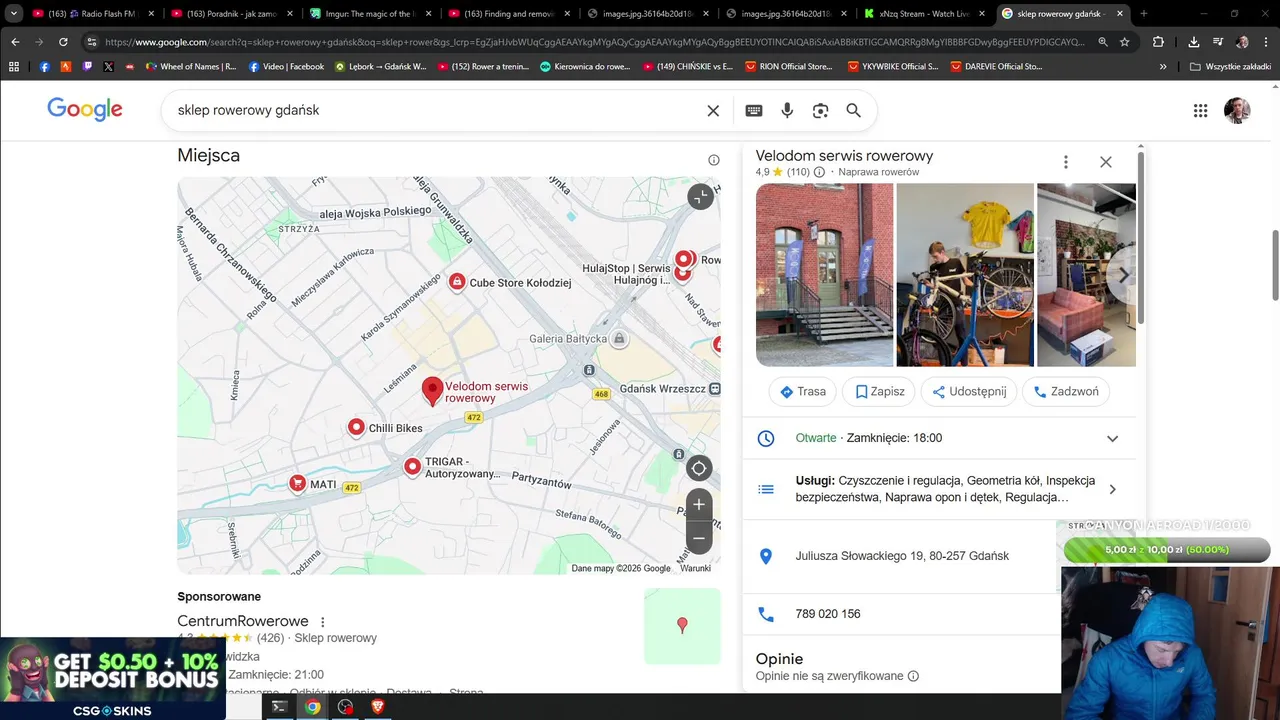Image resolution: width=1280 pixels, height=720 pixels.
Task: Select the MATI shop map pin
Action: [x=297, y=484]
